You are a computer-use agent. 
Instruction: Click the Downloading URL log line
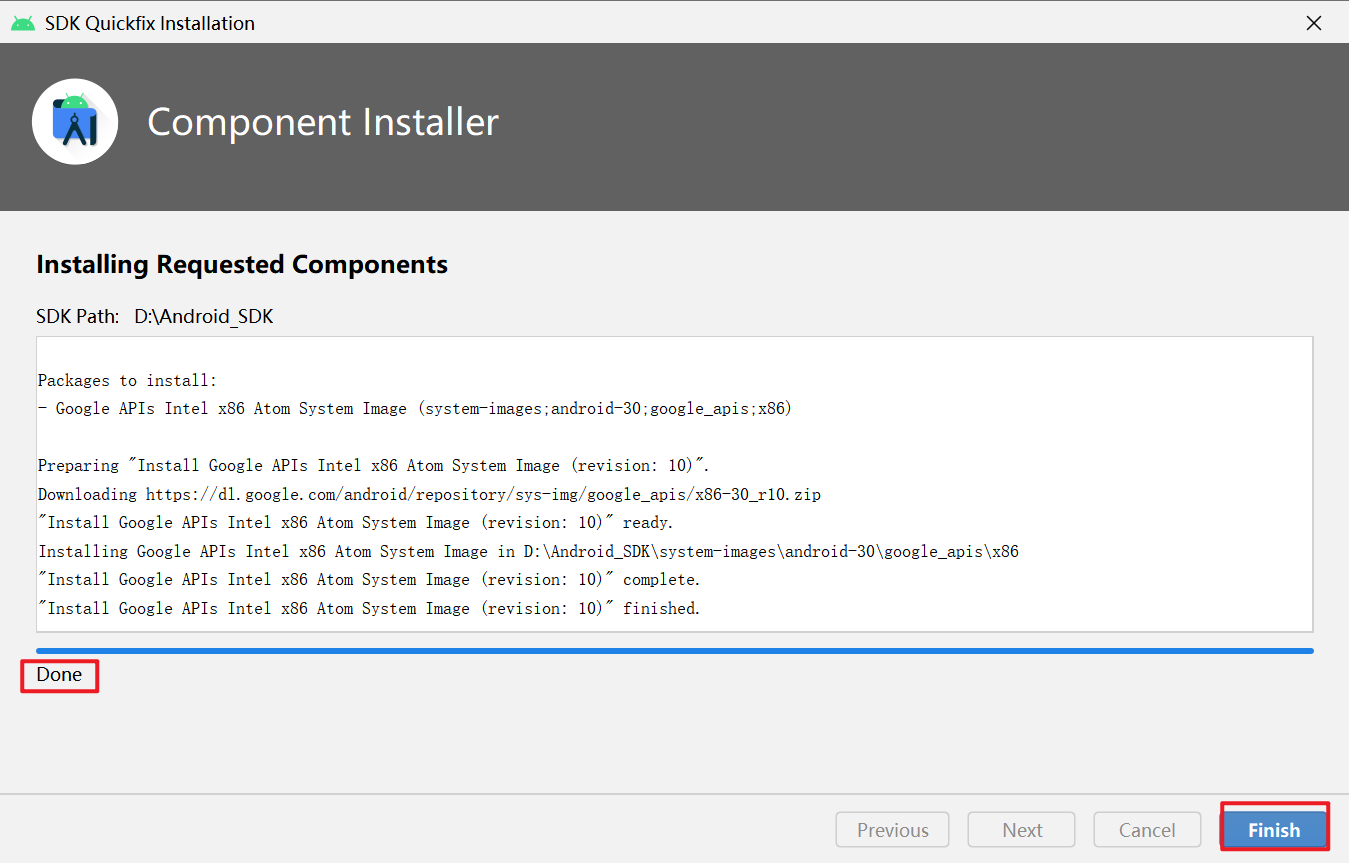[x=429, y=494]
